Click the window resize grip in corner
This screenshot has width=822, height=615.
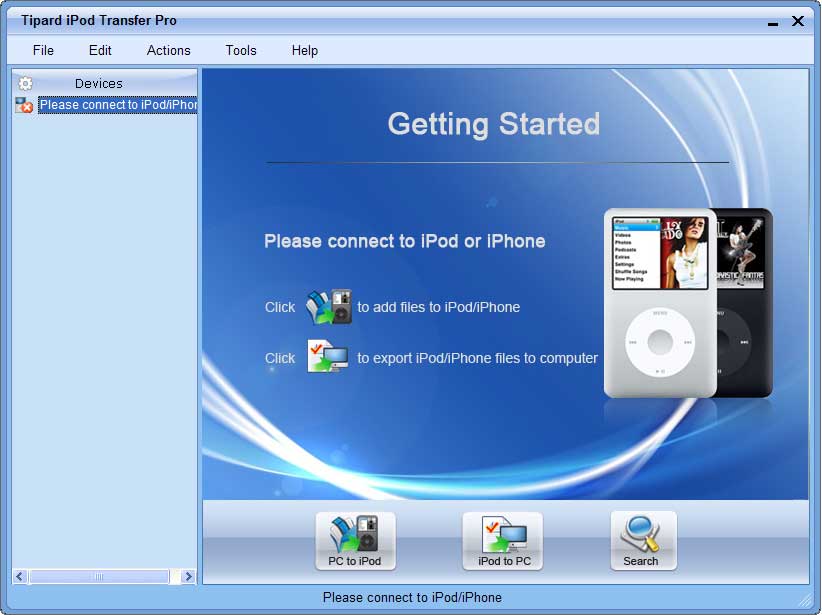coord(805,600)
